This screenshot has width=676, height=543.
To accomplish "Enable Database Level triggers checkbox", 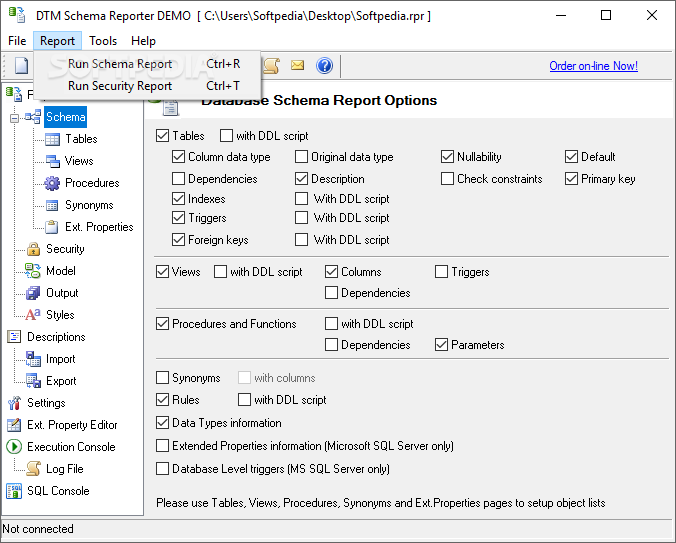I will coord(162,469).
